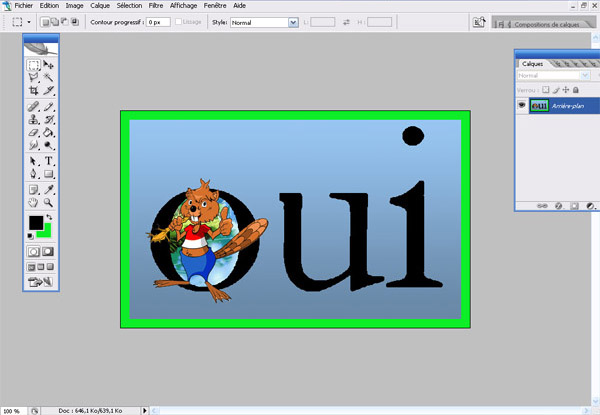
Task: Pick the Dodge tool
Action: (48, 145)
